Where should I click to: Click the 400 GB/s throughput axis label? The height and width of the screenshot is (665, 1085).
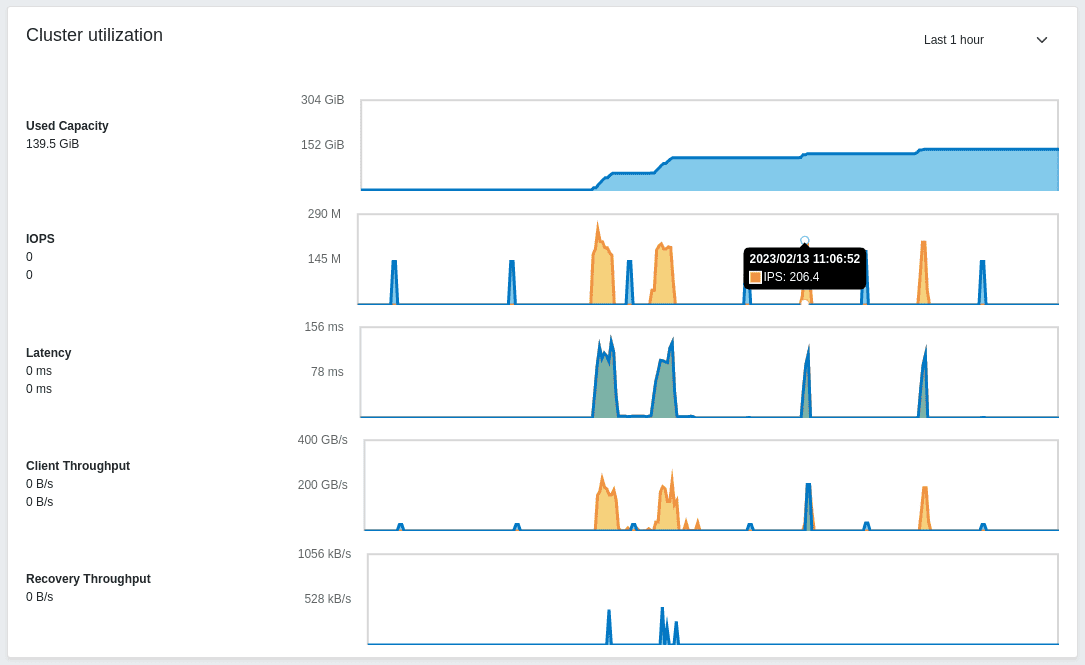click(322, 440)
